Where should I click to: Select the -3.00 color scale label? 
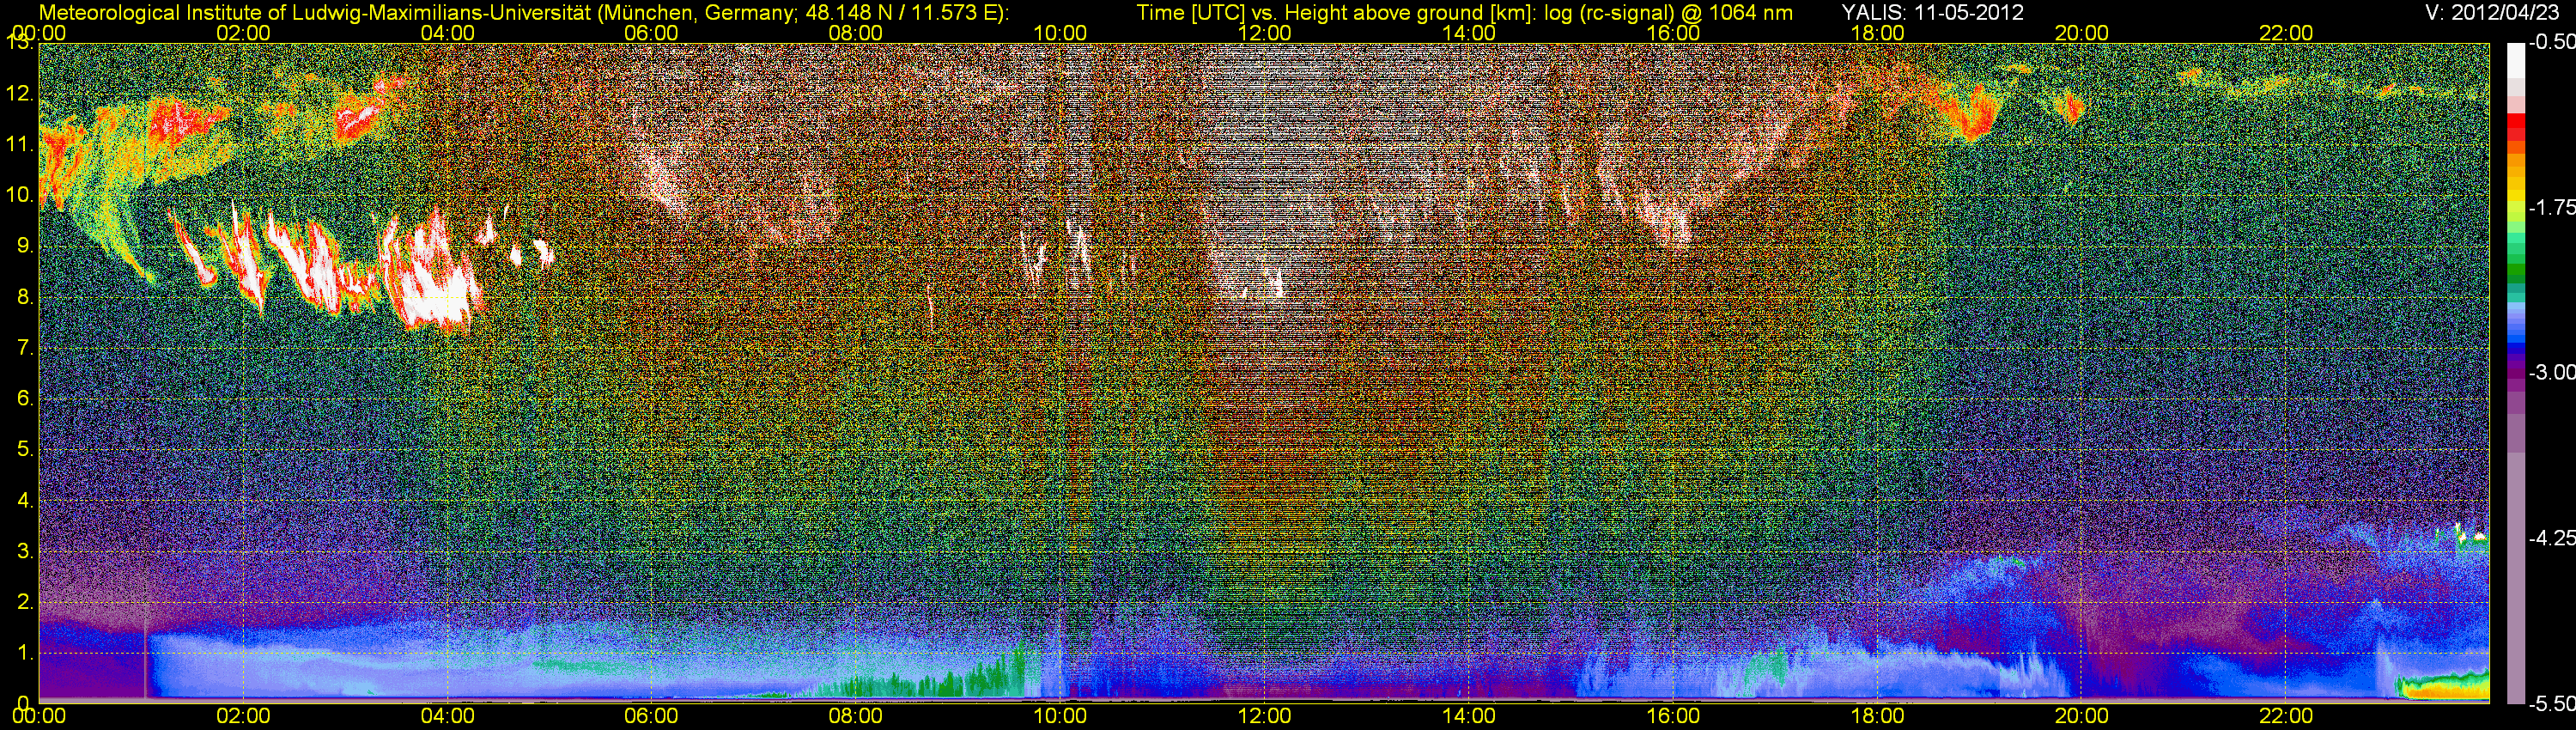[2551, 373]
